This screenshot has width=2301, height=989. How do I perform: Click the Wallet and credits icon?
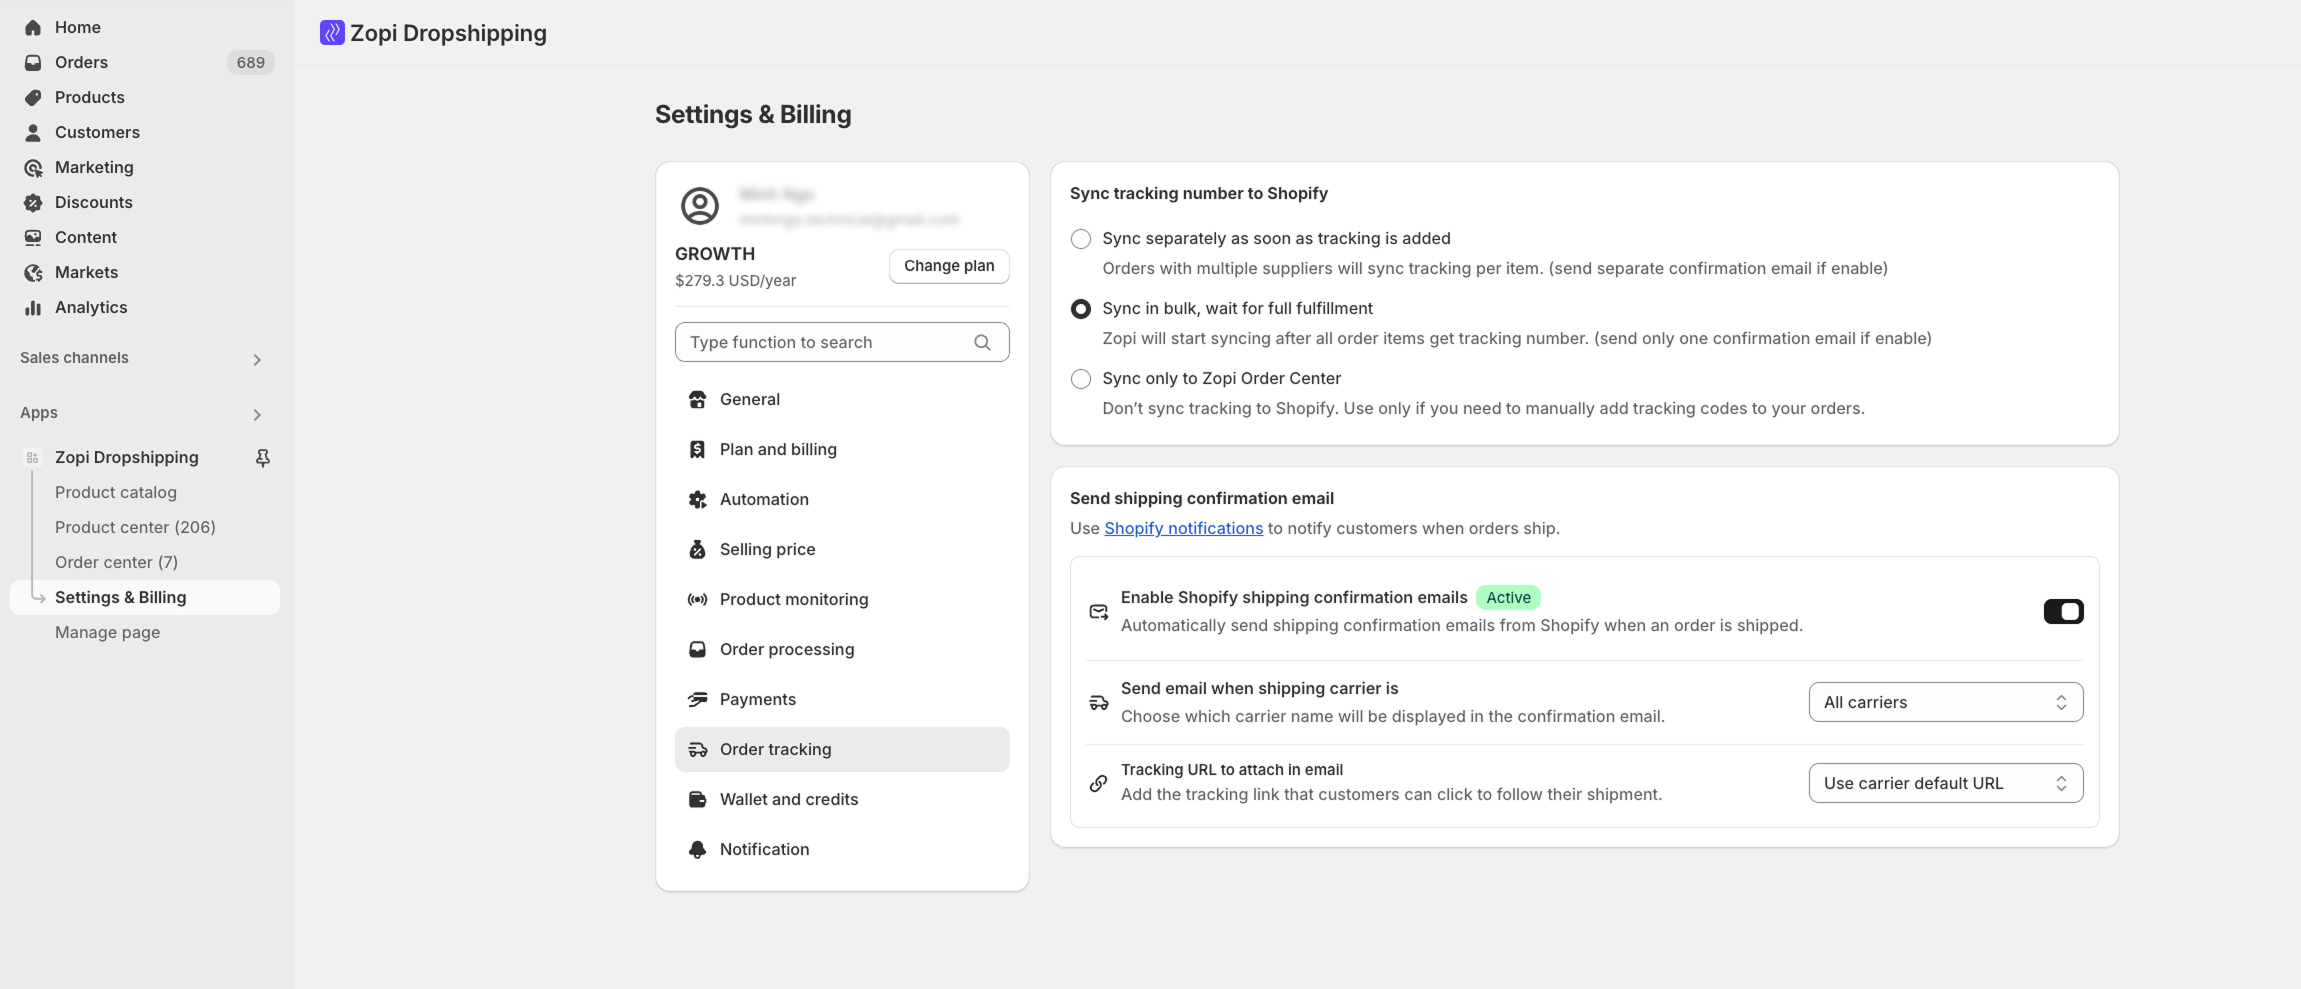[697, 799]
